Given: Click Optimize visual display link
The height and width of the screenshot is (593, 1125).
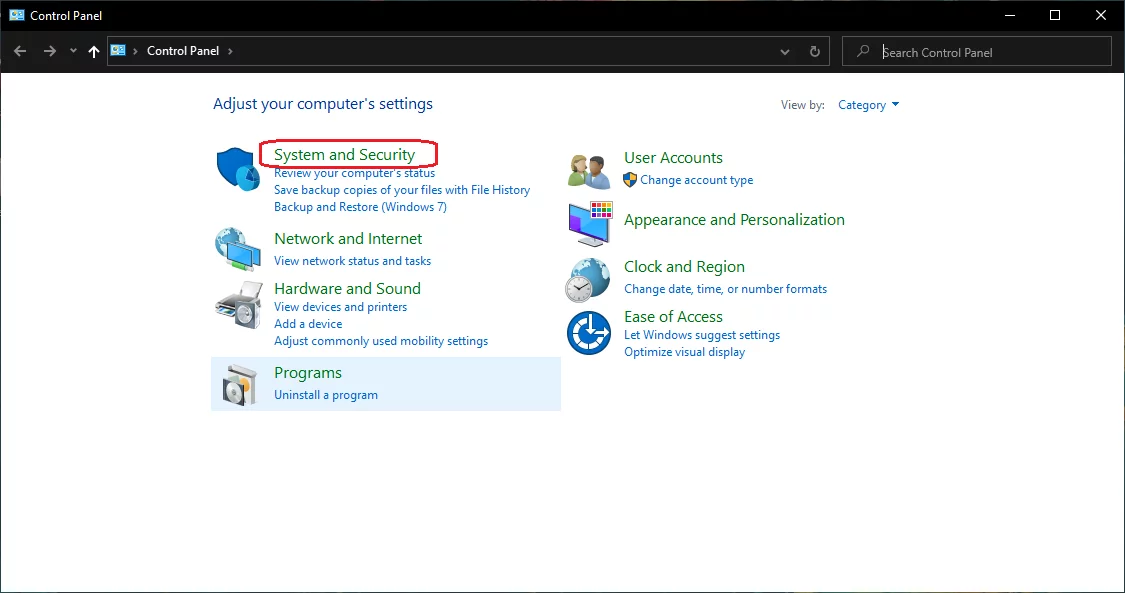Looking at the screenshot, I should coord(684,352).
